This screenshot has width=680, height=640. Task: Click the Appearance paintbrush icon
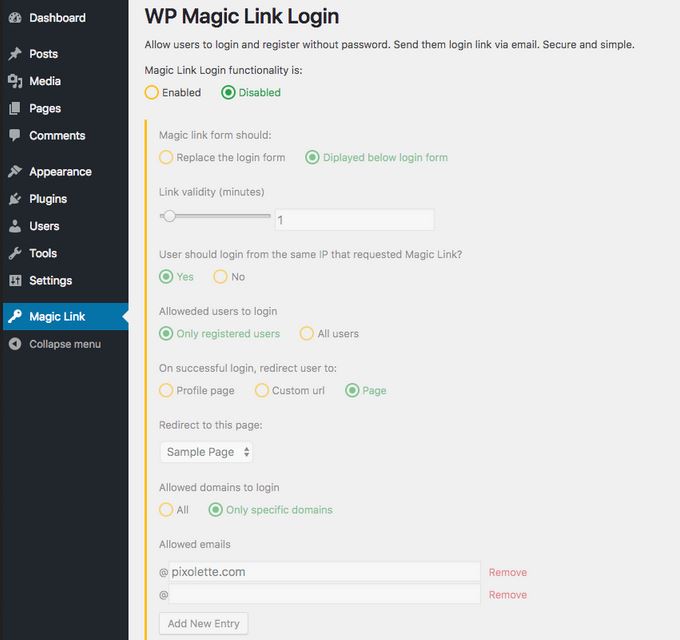15,172
